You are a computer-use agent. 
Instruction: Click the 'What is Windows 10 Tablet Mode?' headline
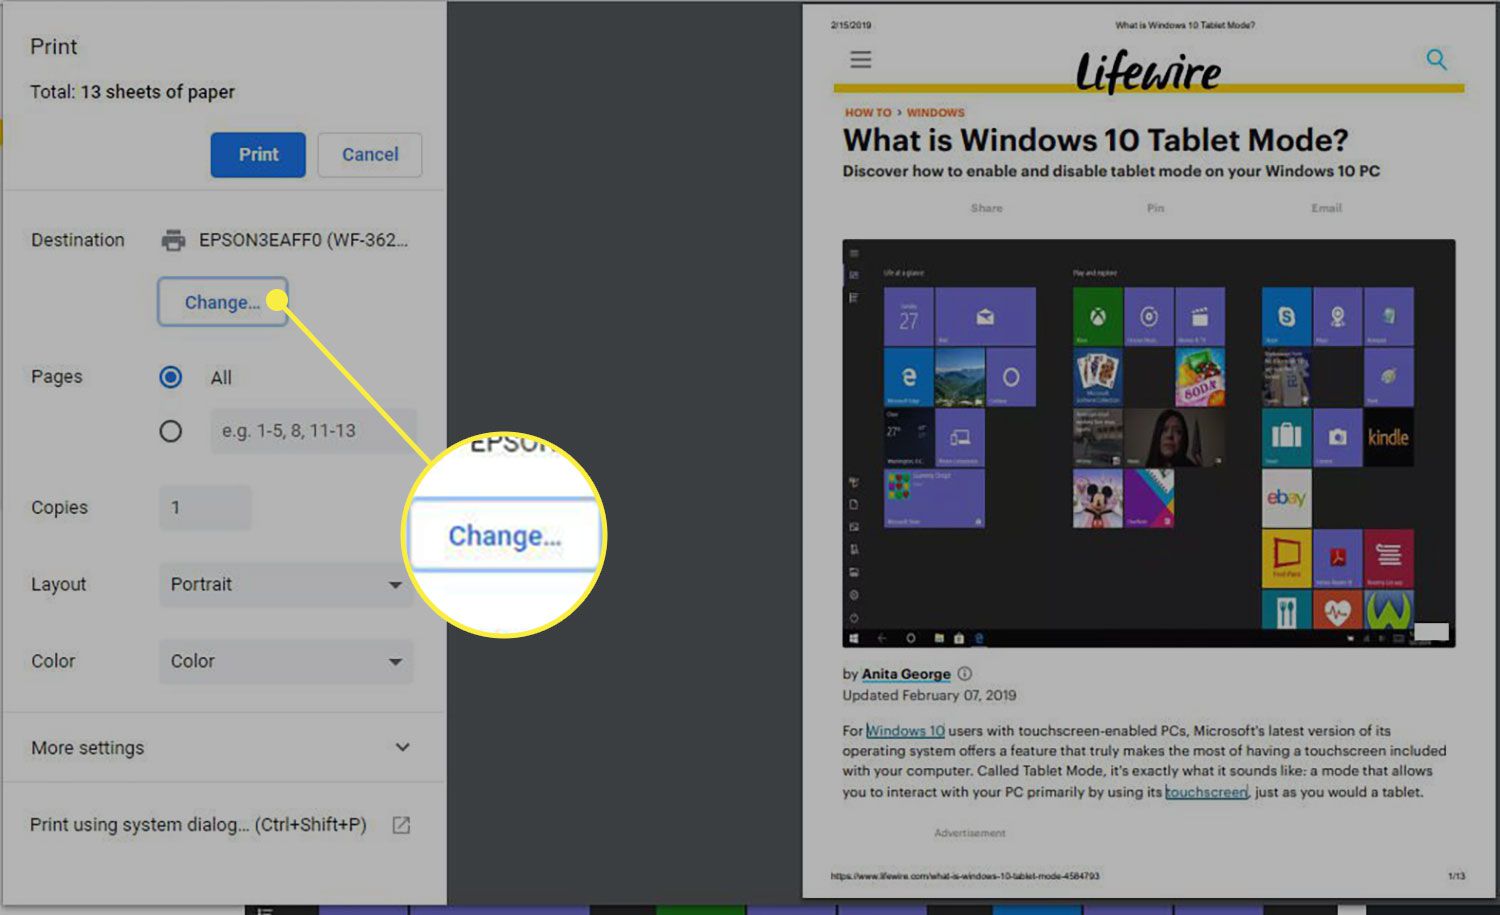point(1095,140)
